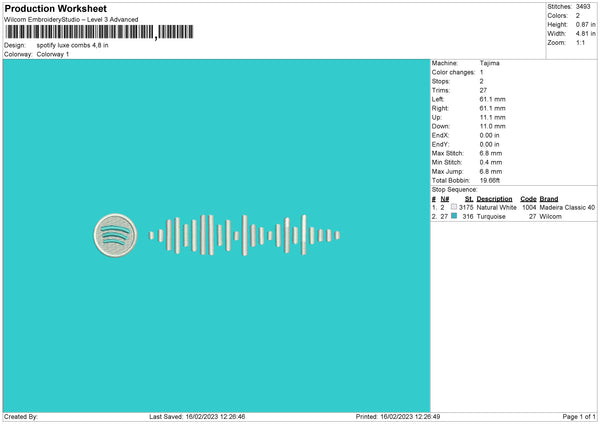Click the barcode at top of worksheet
Screen dimensions: 600x424
[x=99, y=32]
